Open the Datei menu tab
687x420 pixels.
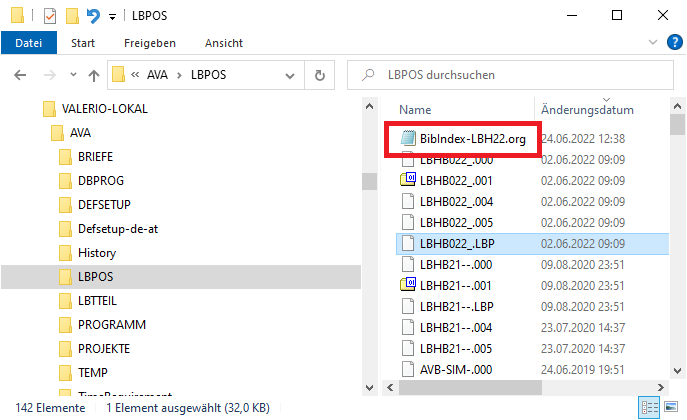coord(29,43)
